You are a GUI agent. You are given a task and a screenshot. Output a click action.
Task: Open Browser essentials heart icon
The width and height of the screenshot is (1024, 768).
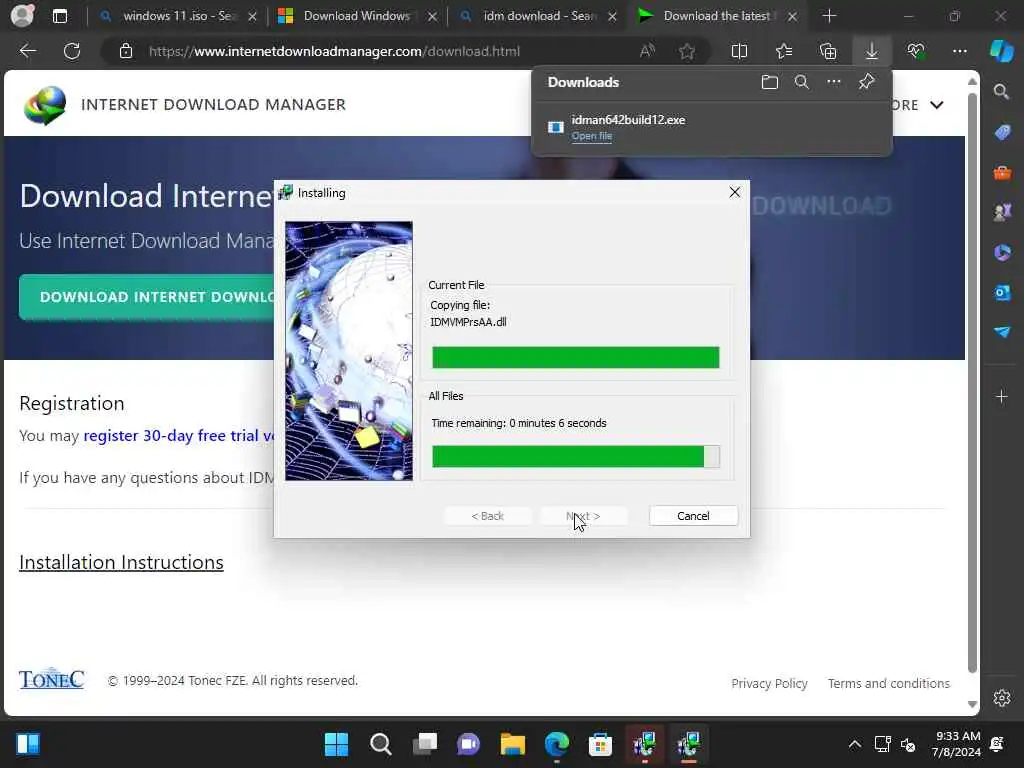[x=916, y=51]
